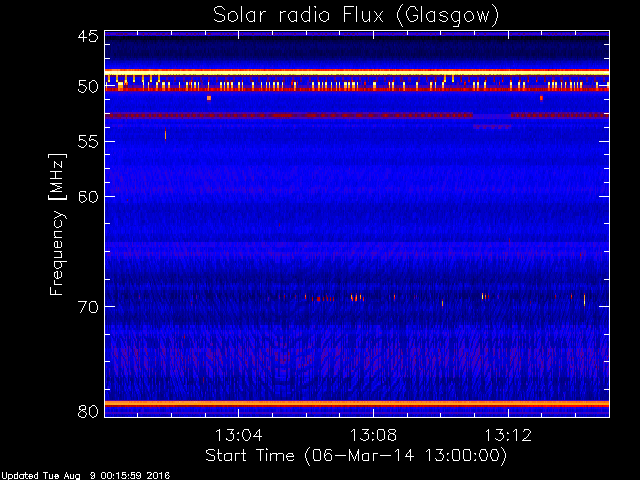Click the 45 MHz frequency tick label
The height and width of the screenshot is (480, 640).
coord(88,37)
